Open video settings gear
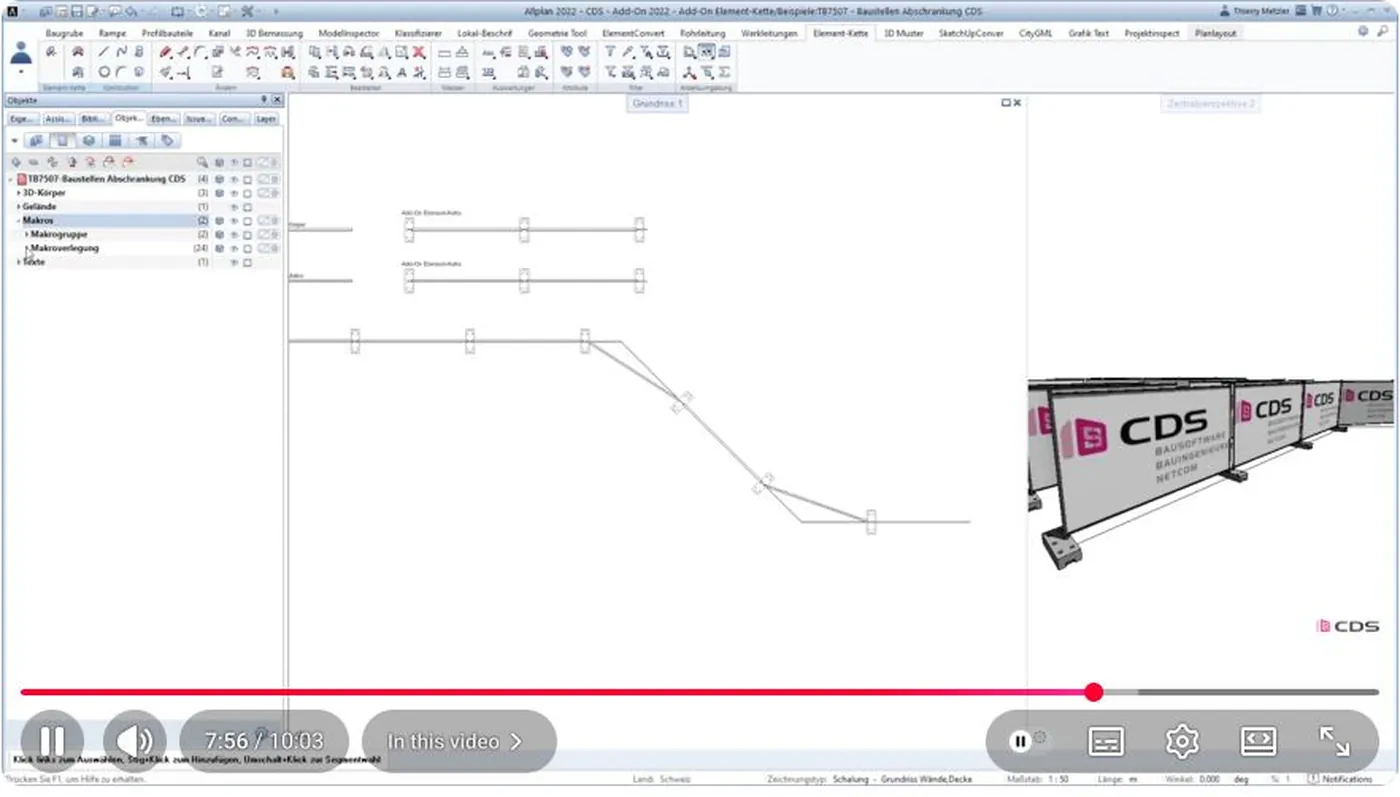 [1182, 741]
